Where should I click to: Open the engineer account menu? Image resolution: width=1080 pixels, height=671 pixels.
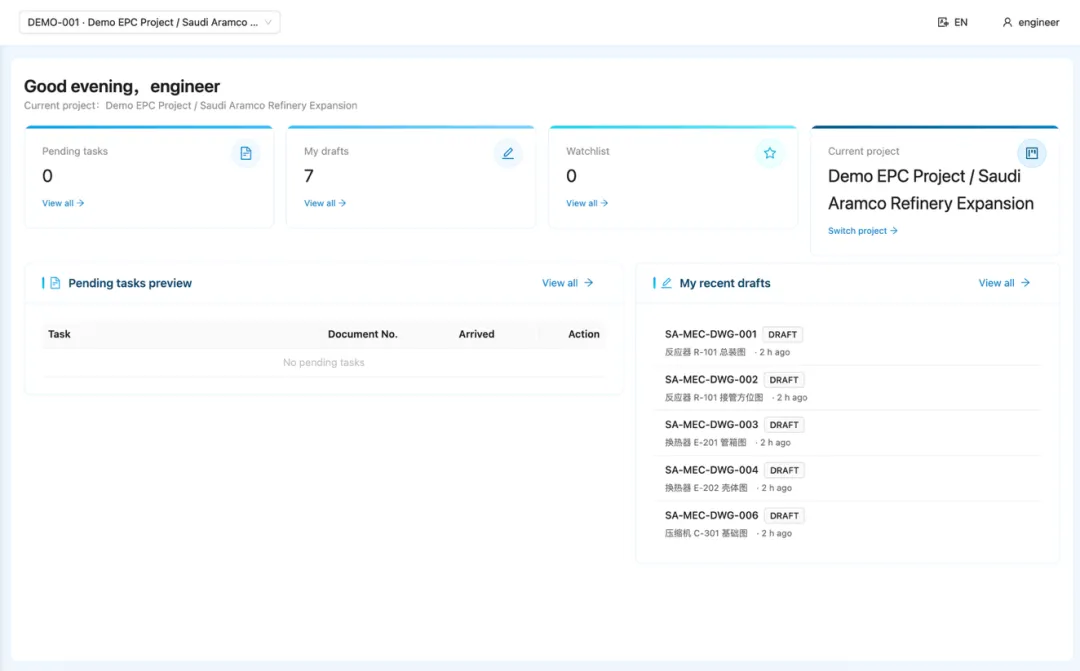pos(1030,22)
